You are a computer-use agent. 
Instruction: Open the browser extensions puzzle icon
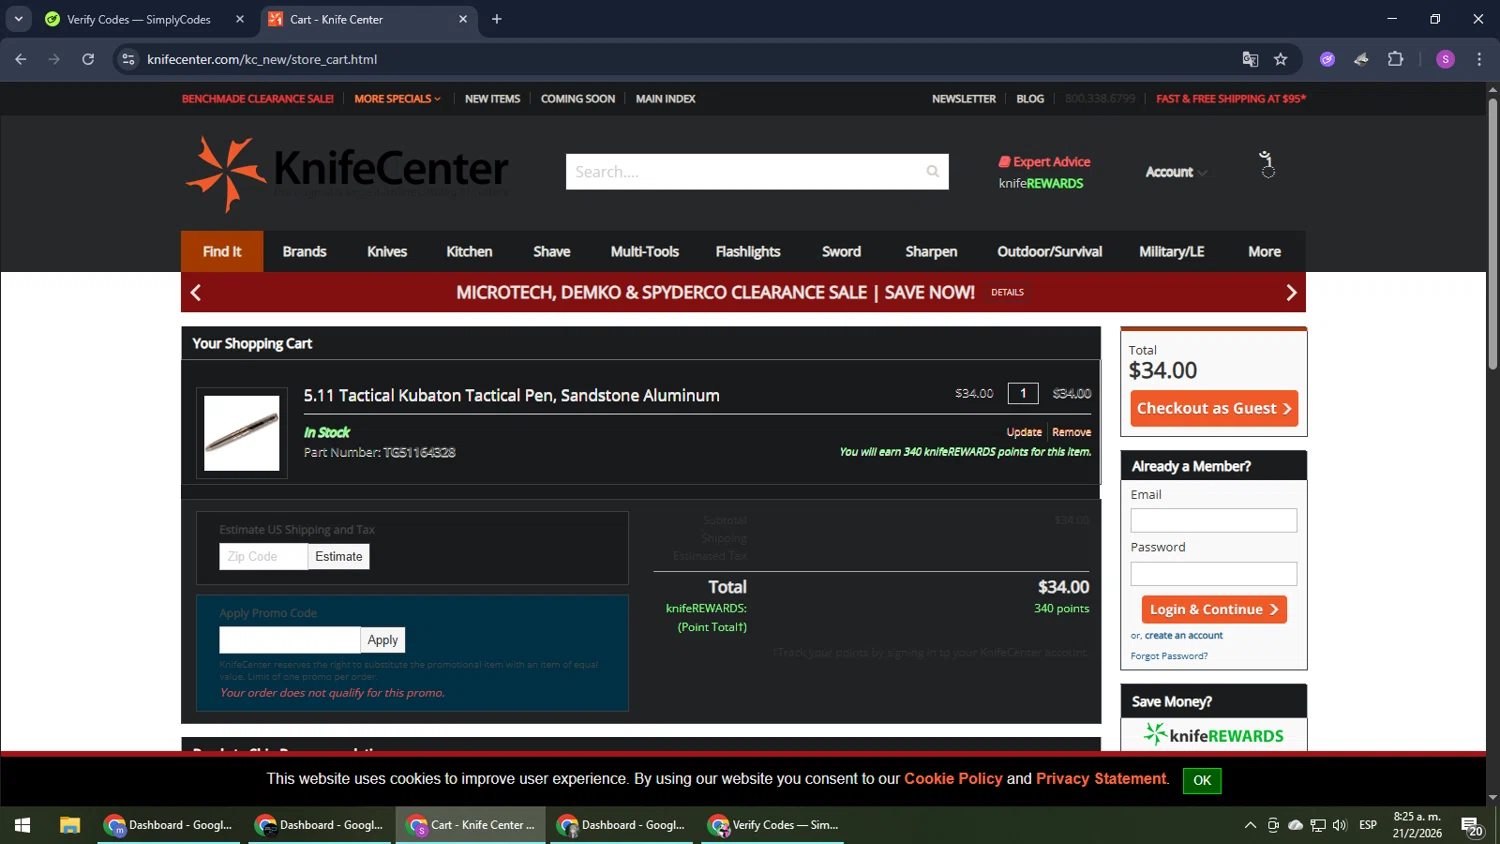pyautogui.click(x=1396, y=59)
